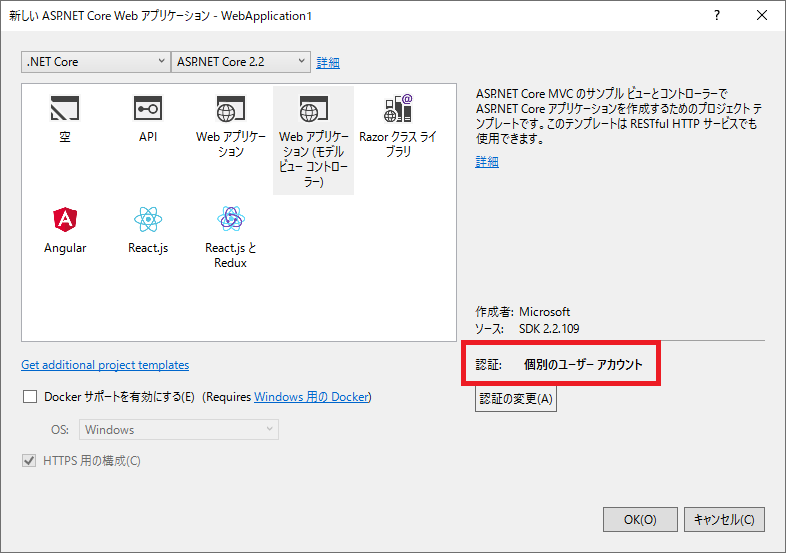Choose the API template icon

[148, 109]
